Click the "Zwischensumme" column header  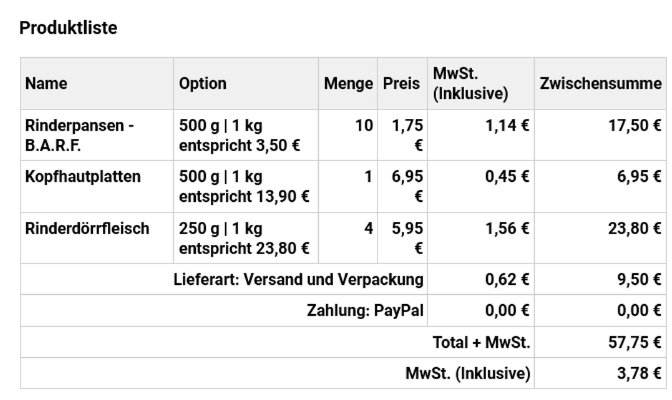600,85
